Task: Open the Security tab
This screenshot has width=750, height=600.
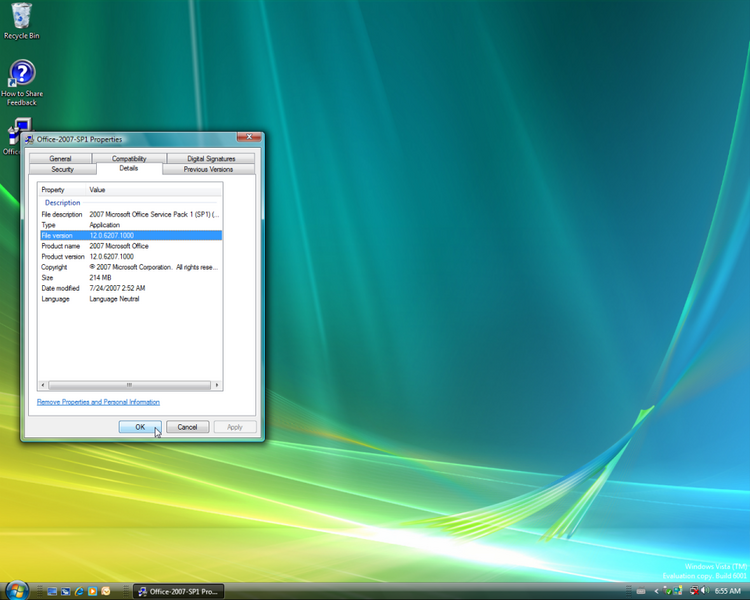Action: click(62, 169)
